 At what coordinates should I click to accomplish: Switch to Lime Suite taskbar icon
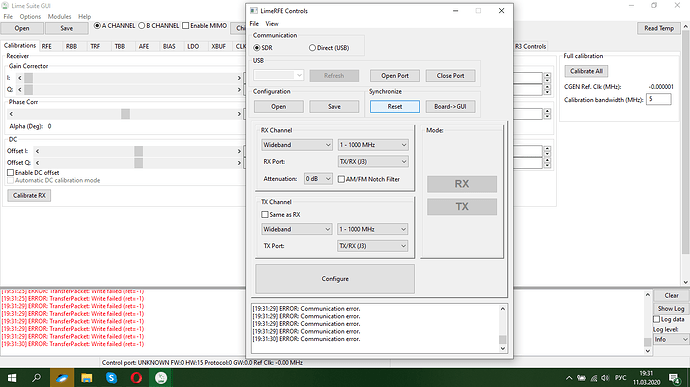[x=161, y=378]
